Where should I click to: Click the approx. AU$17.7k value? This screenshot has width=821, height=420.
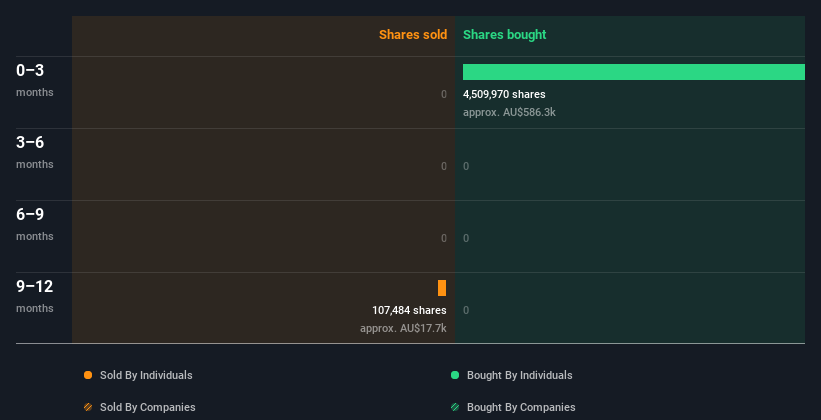[x=403, y=329]
